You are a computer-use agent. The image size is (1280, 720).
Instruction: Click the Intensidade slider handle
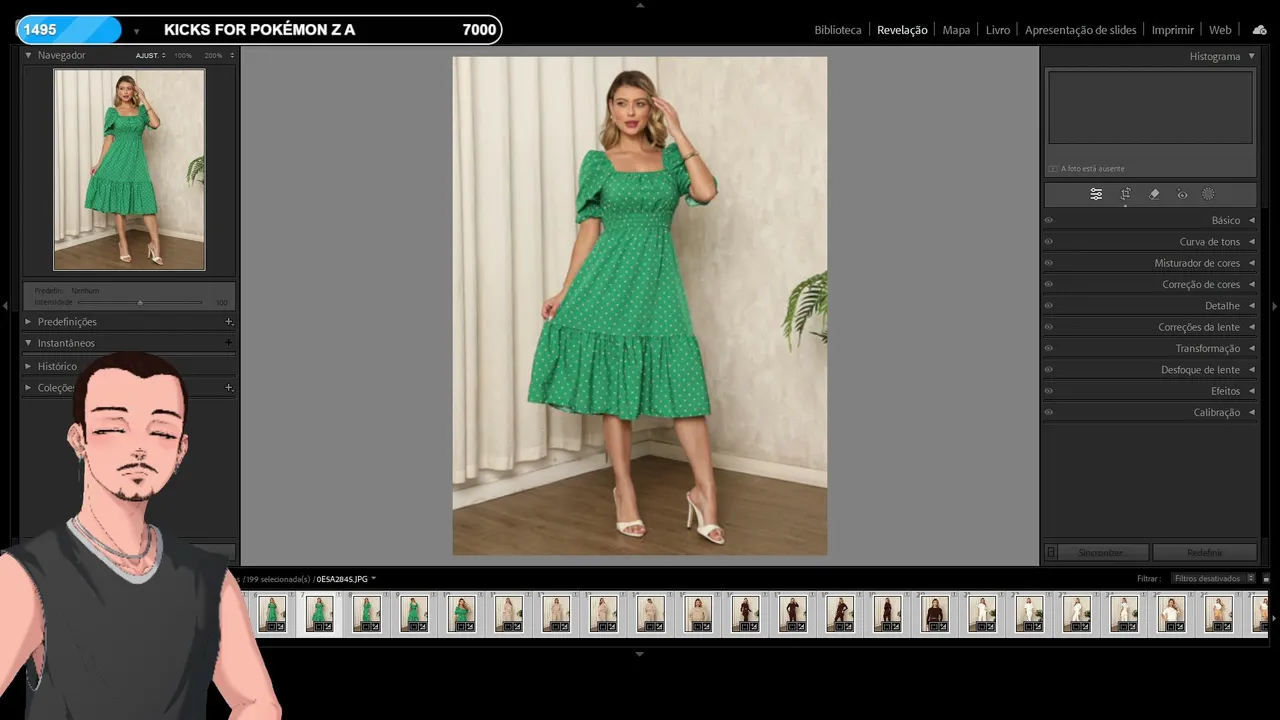click(140, 302)
